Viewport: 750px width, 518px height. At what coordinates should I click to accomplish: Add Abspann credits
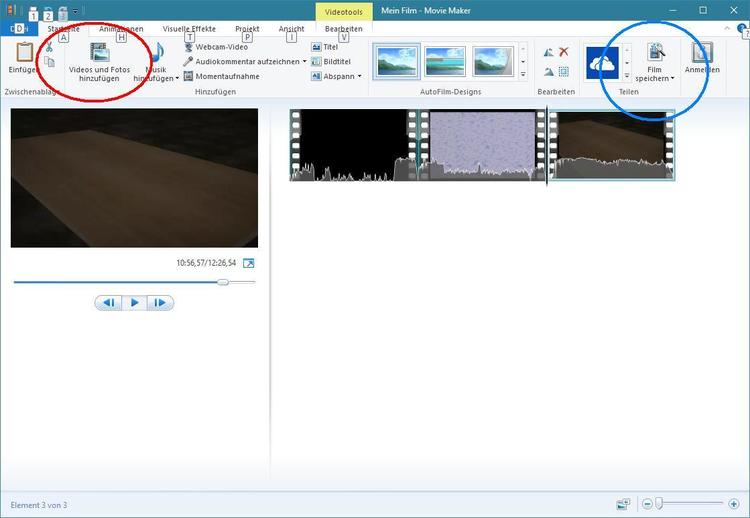point(333,76)
